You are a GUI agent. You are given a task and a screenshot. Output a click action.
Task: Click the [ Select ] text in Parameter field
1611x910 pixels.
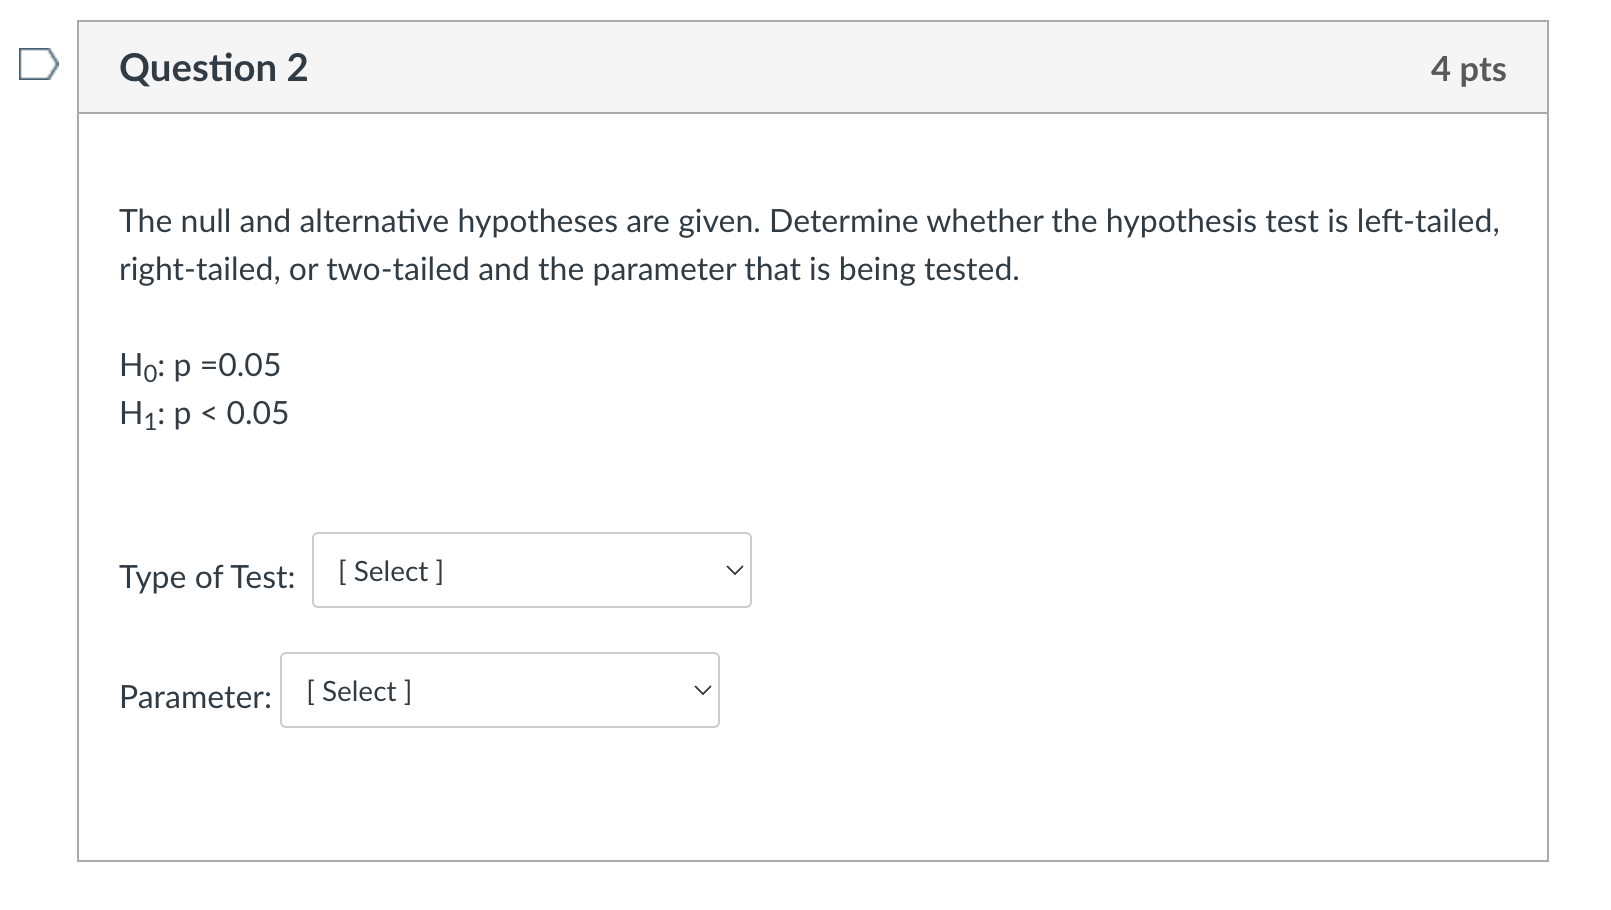tap(359, 691)
